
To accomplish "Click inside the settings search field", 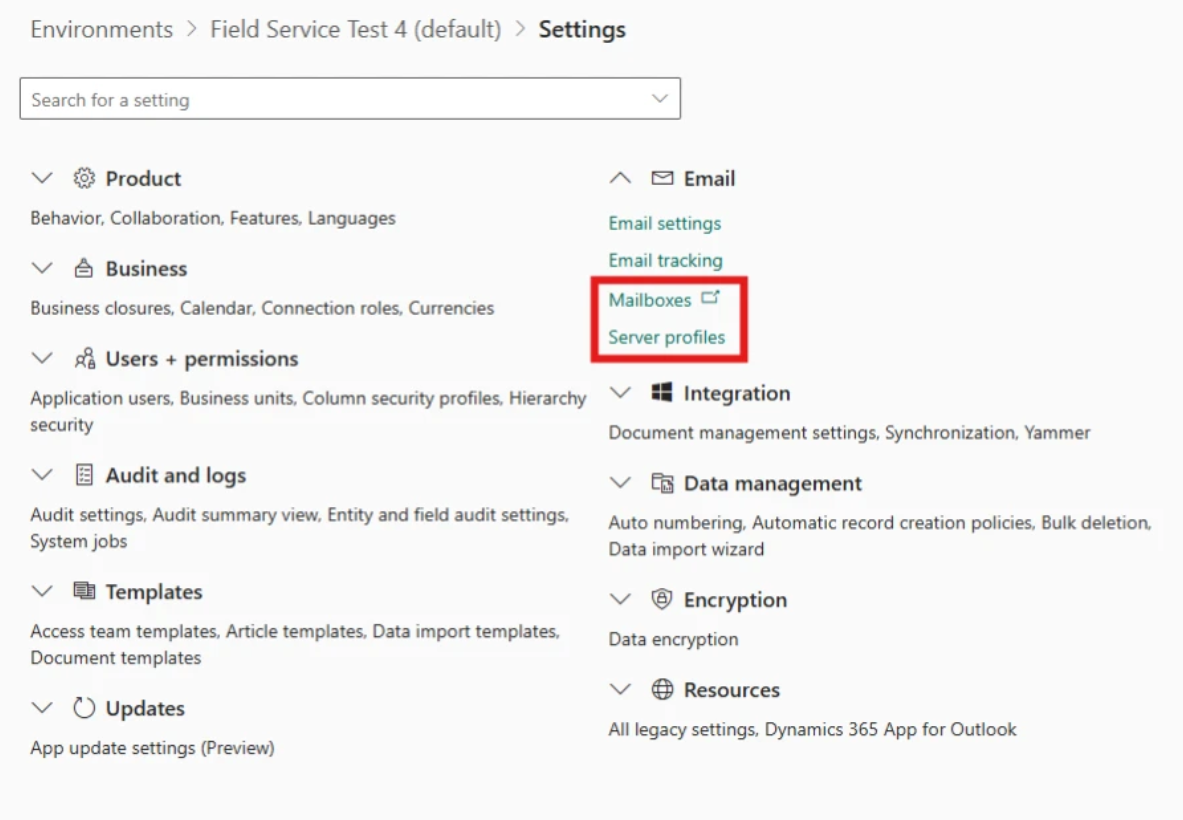I will (x=300, y=99).
